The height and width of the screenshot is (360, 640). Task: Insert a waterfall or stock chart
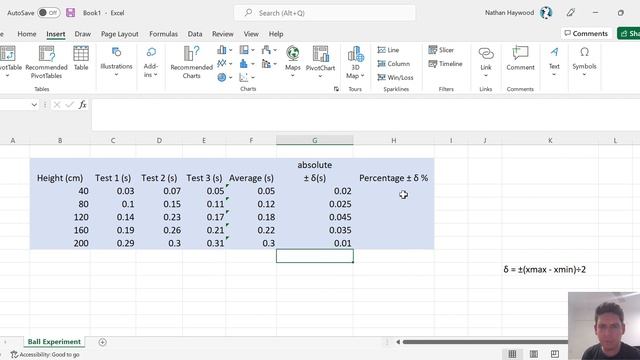266,50
